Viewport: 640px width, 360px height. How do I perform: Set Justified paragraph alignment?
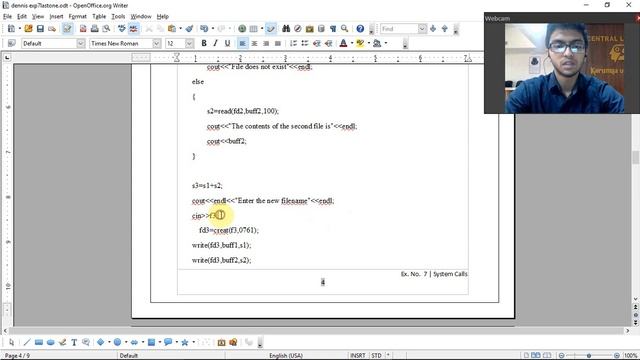(278, 43)
